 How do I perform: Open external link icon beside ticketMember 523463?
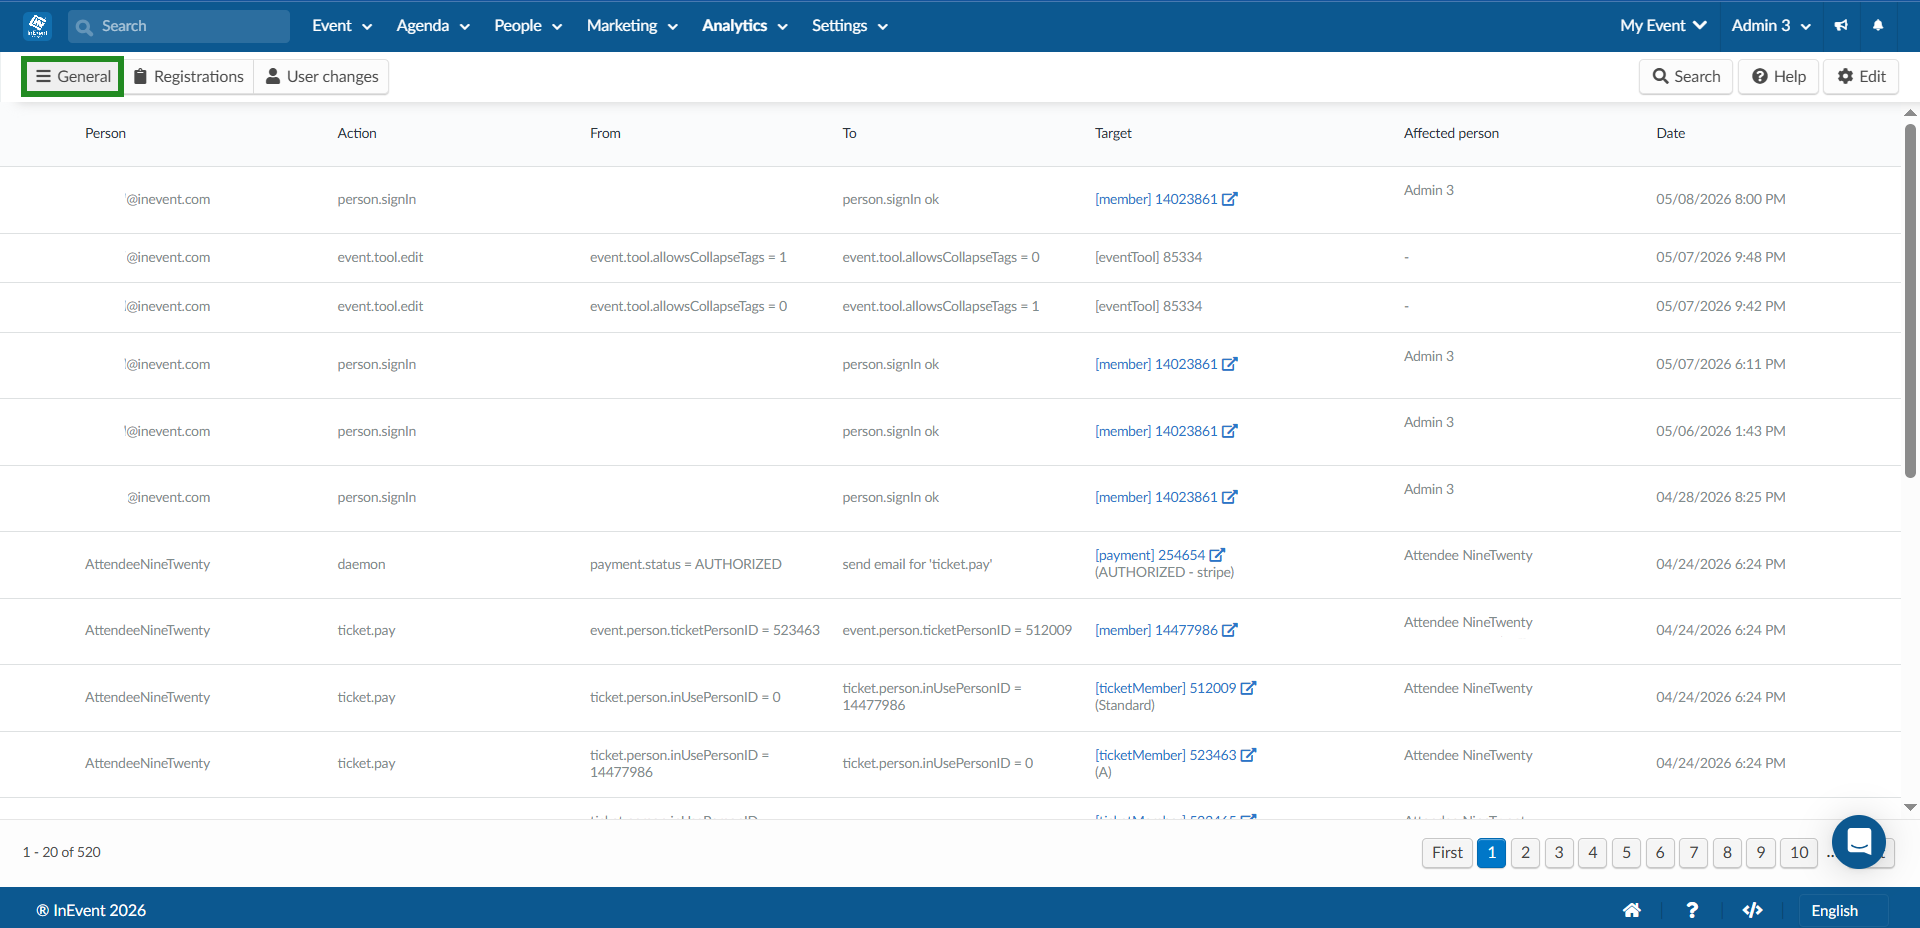(1248, 755)
